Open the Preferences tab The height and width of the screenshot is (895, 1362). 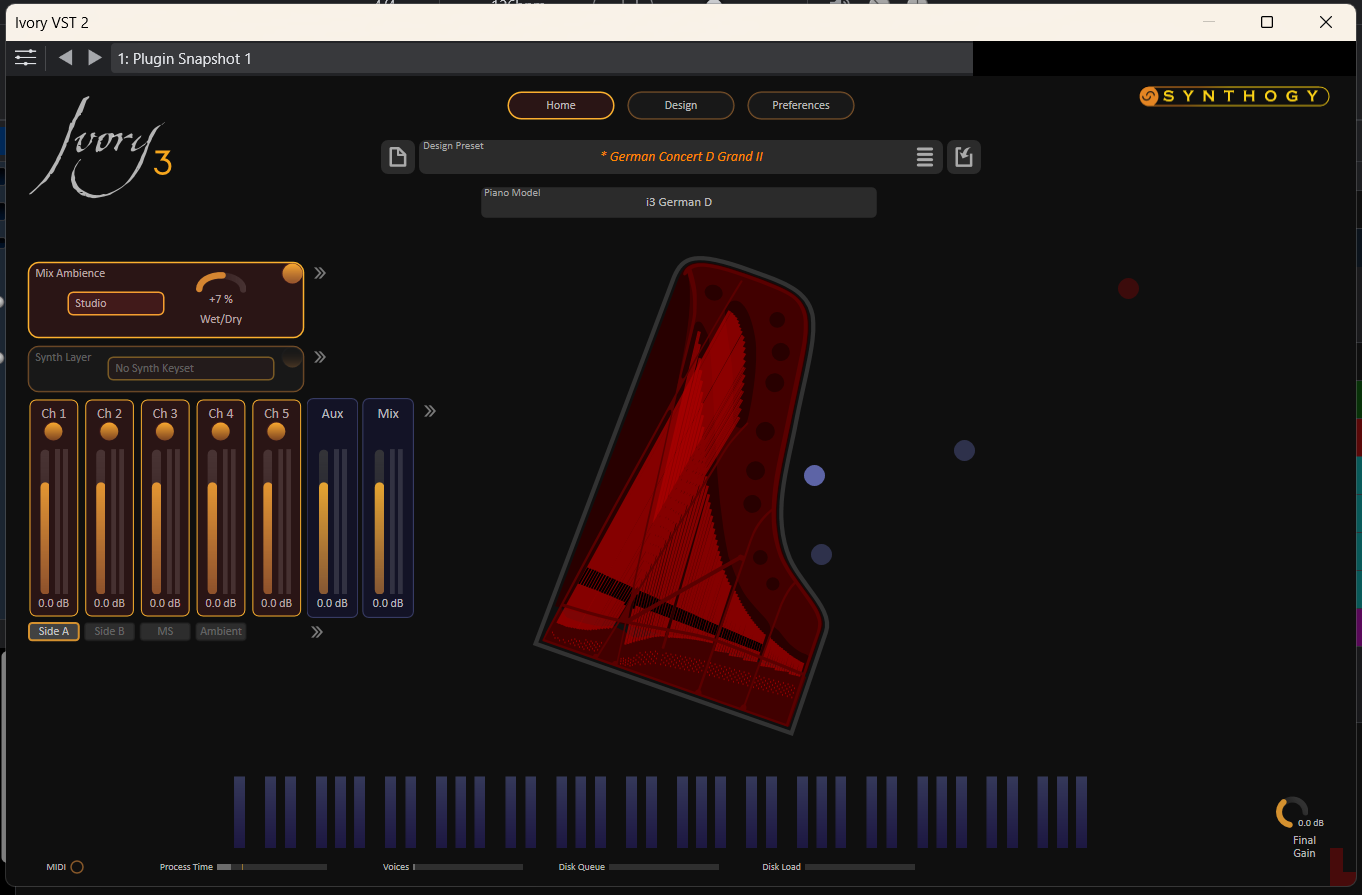tap(801, 105)
